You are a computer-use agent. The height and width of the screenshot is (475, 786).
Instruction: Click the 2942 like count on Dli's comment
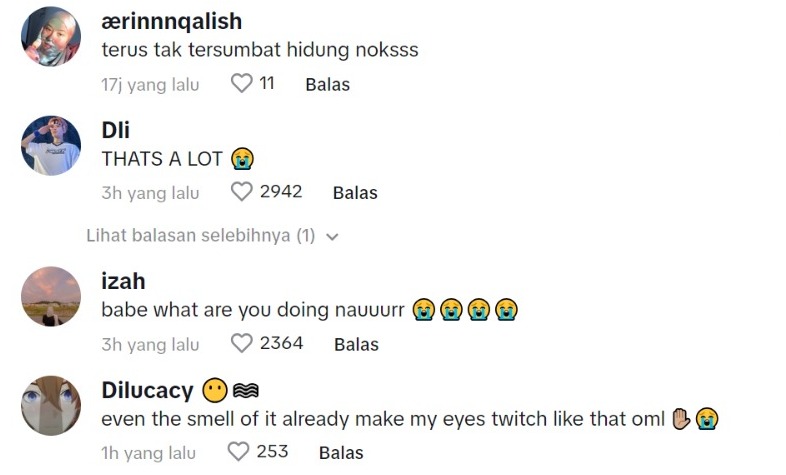(281, 192)
